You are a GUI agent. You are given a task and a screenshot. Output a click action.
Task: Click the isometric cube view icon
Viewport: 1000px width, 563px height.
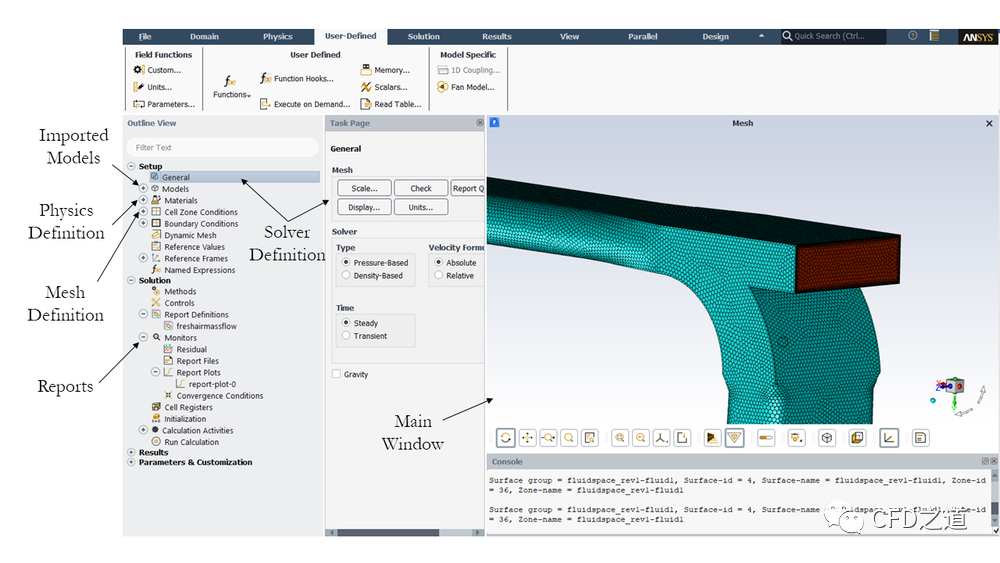827,438
